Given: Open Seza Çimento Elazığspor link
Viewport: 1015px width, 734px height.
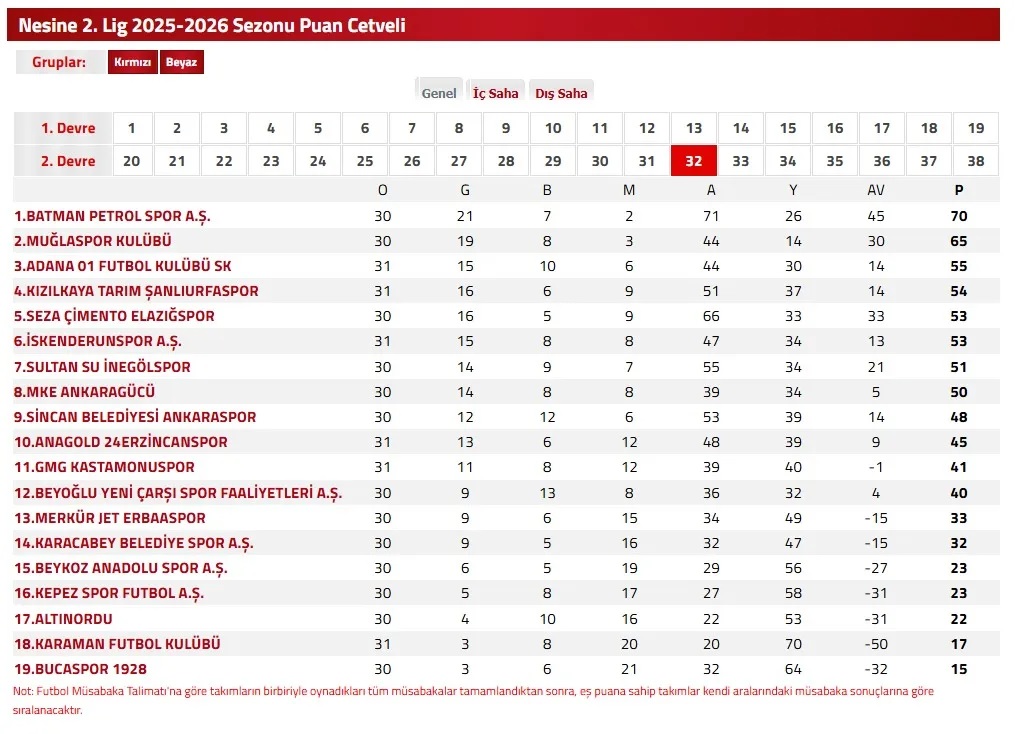Looking at the screenshot, I should (x=114, y=316).
